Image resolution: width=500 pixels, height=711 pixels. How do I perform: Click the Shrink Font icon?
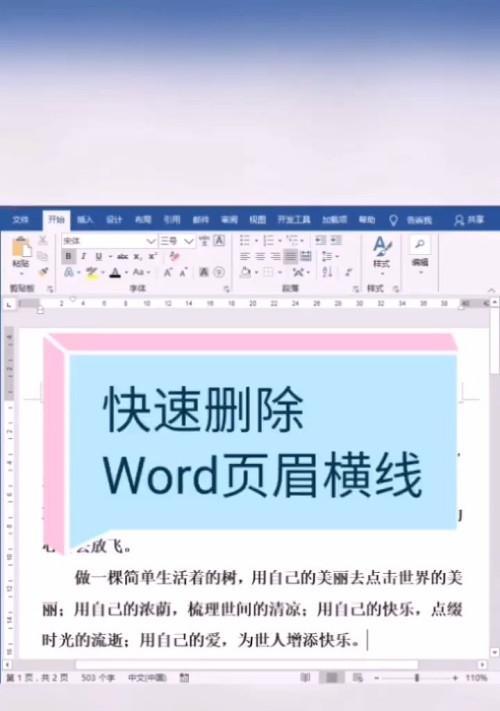tap(184, 273)
